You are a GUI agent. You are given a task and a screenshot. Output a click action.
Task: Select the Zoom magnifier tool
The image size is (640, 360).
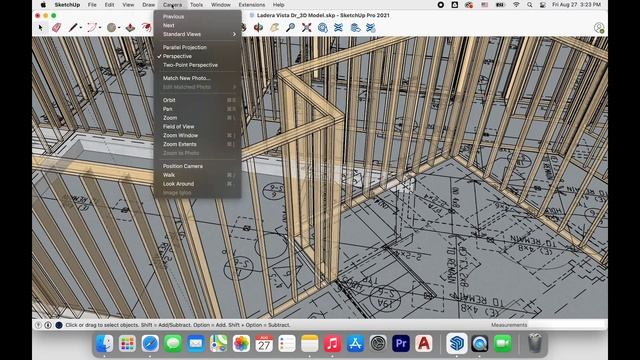tap(290, 27)
